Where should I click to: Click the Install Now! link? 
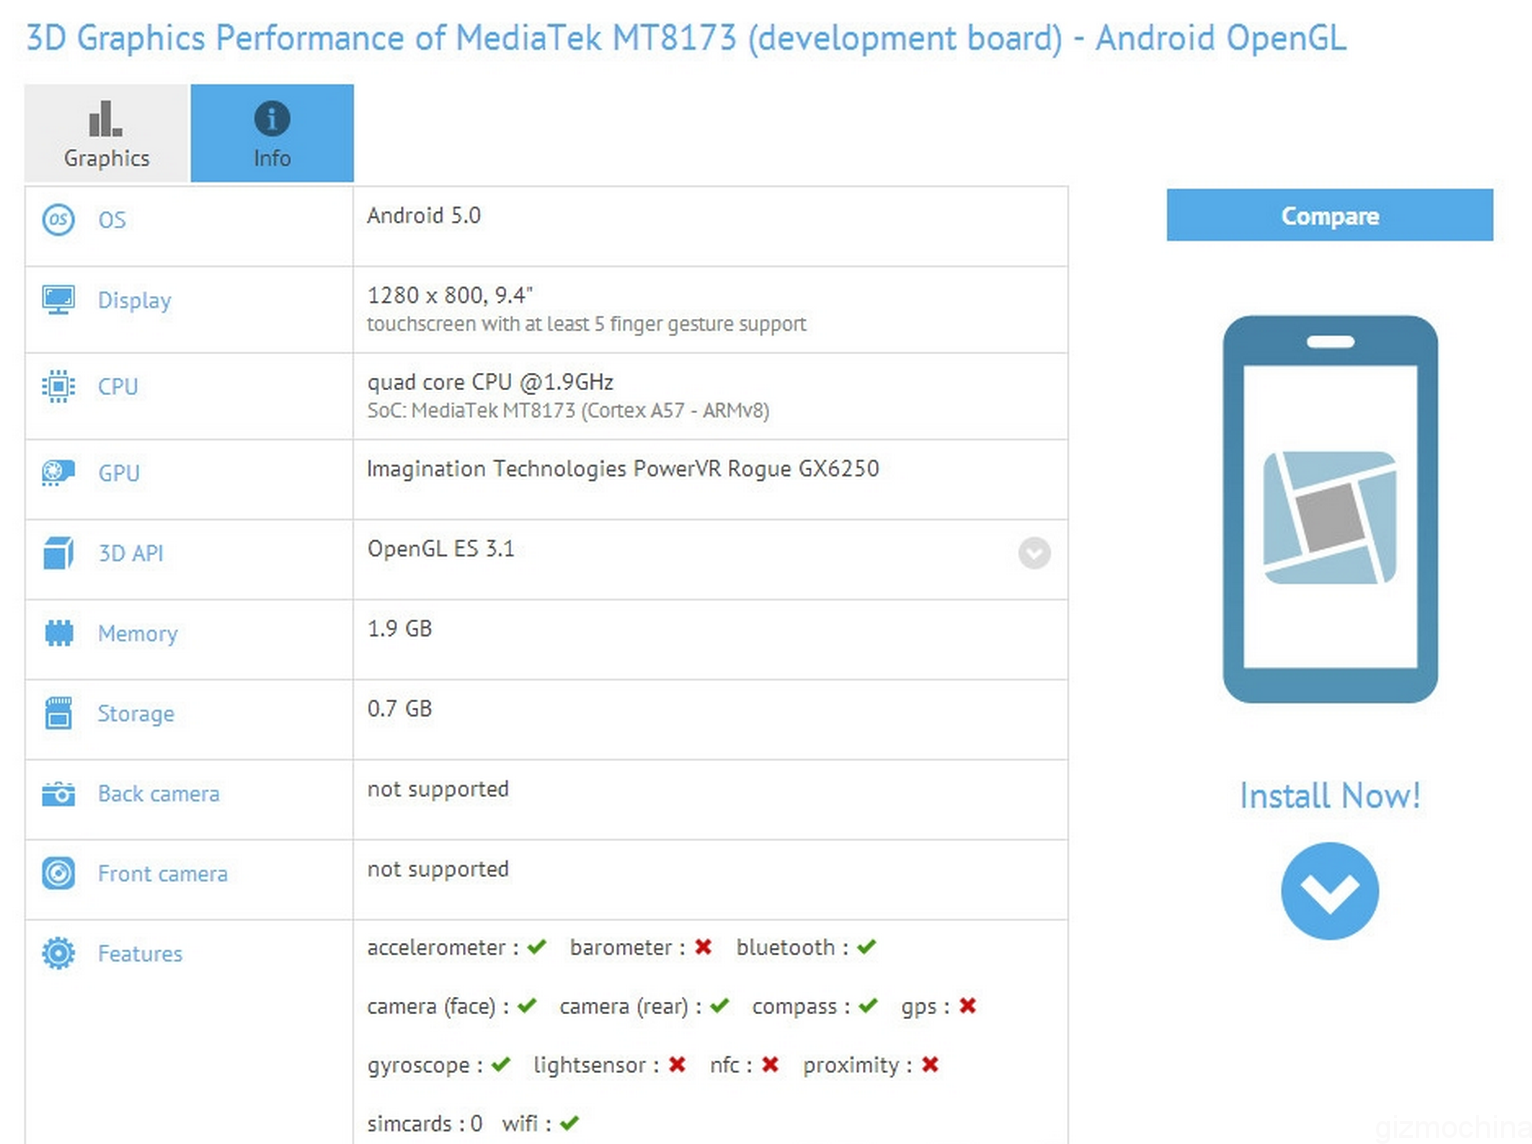pyautogui.click(x=1329, y=796)
